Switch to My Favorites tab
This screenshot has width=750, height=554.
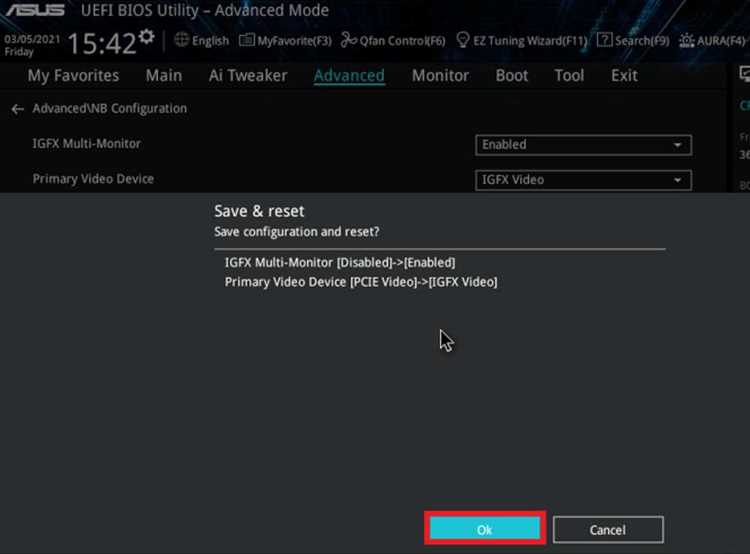(x=73, y=76)
